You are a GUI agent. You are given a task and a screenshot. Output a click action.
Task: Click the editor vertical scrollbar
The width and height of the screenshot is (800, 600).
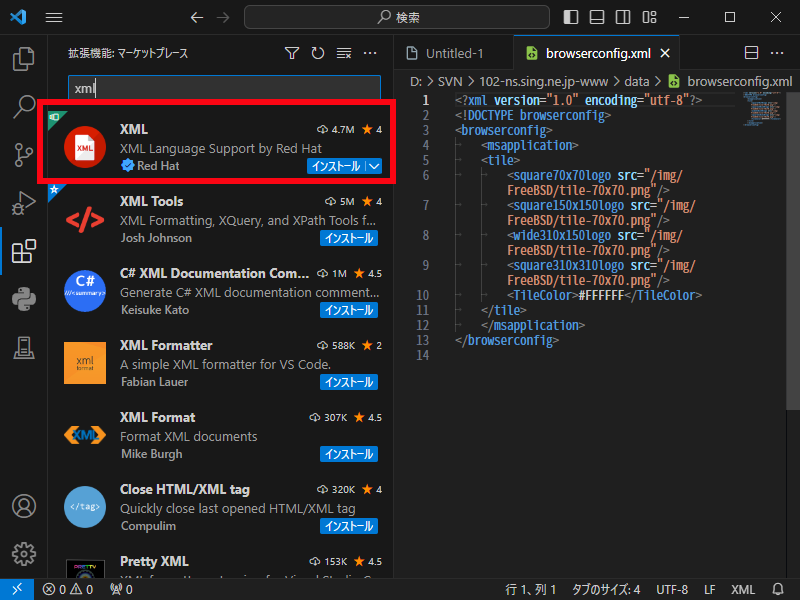click(x=792, y=251)
